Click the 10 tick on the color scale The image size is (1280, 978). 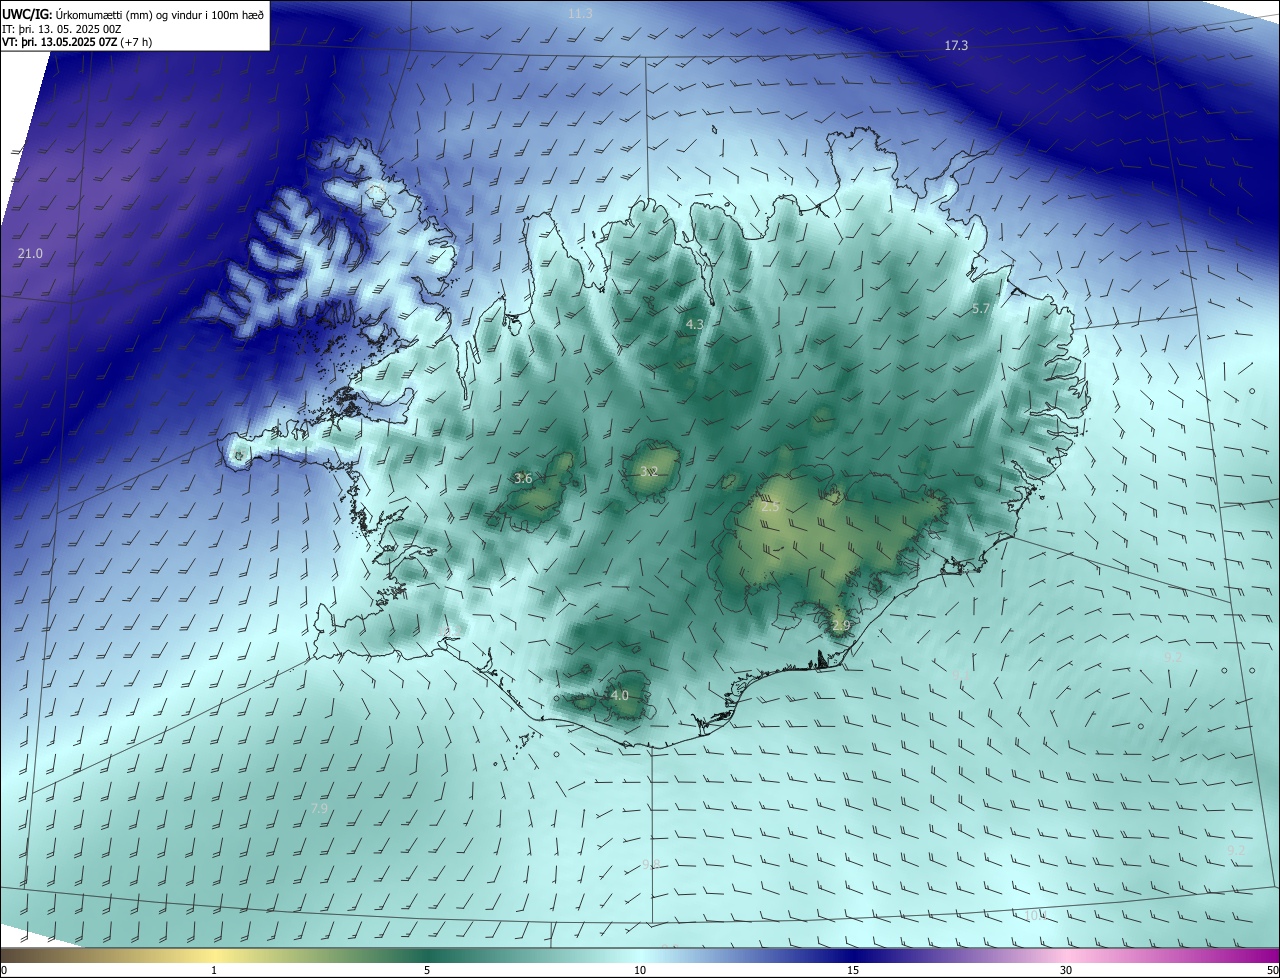pyautogui.click(x=640, y=970)
